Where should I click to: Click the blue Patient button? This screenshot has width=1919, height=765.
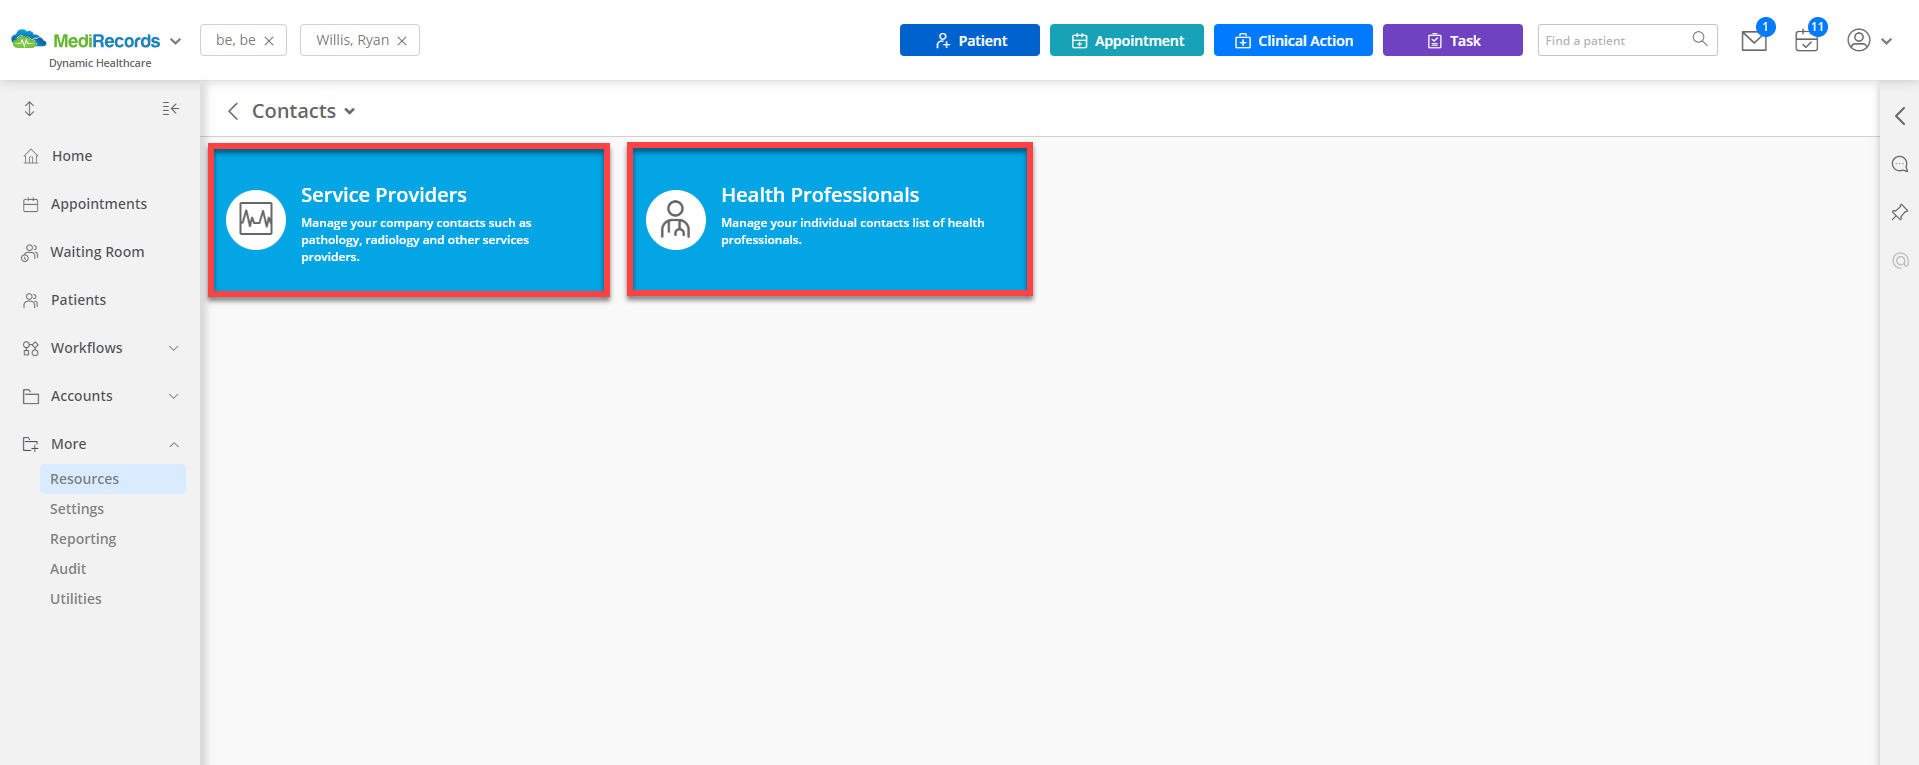pyautogui.click(x=970, y=40)
